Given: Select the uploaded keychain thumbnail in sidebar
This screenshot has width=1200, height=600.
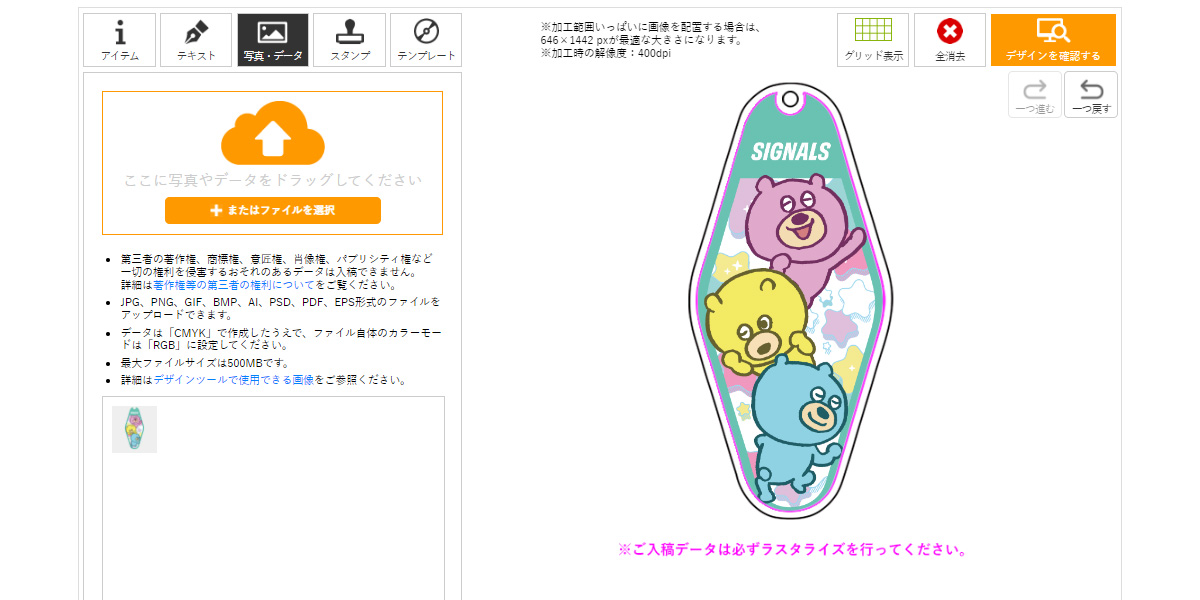Looking at the screenshot, I should coord(134,430).
